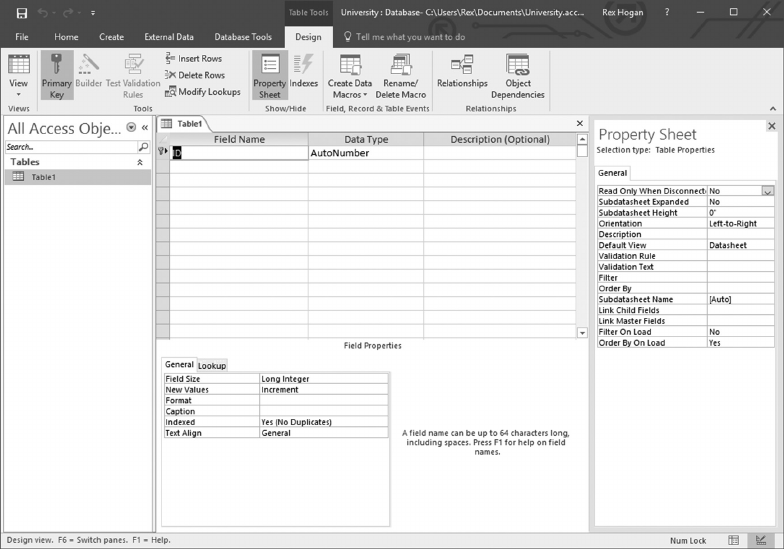Image resolution: width=784 pixels, height=549 pixels.
Task: Click Test Validation Rules
Action: coord(133,76)
